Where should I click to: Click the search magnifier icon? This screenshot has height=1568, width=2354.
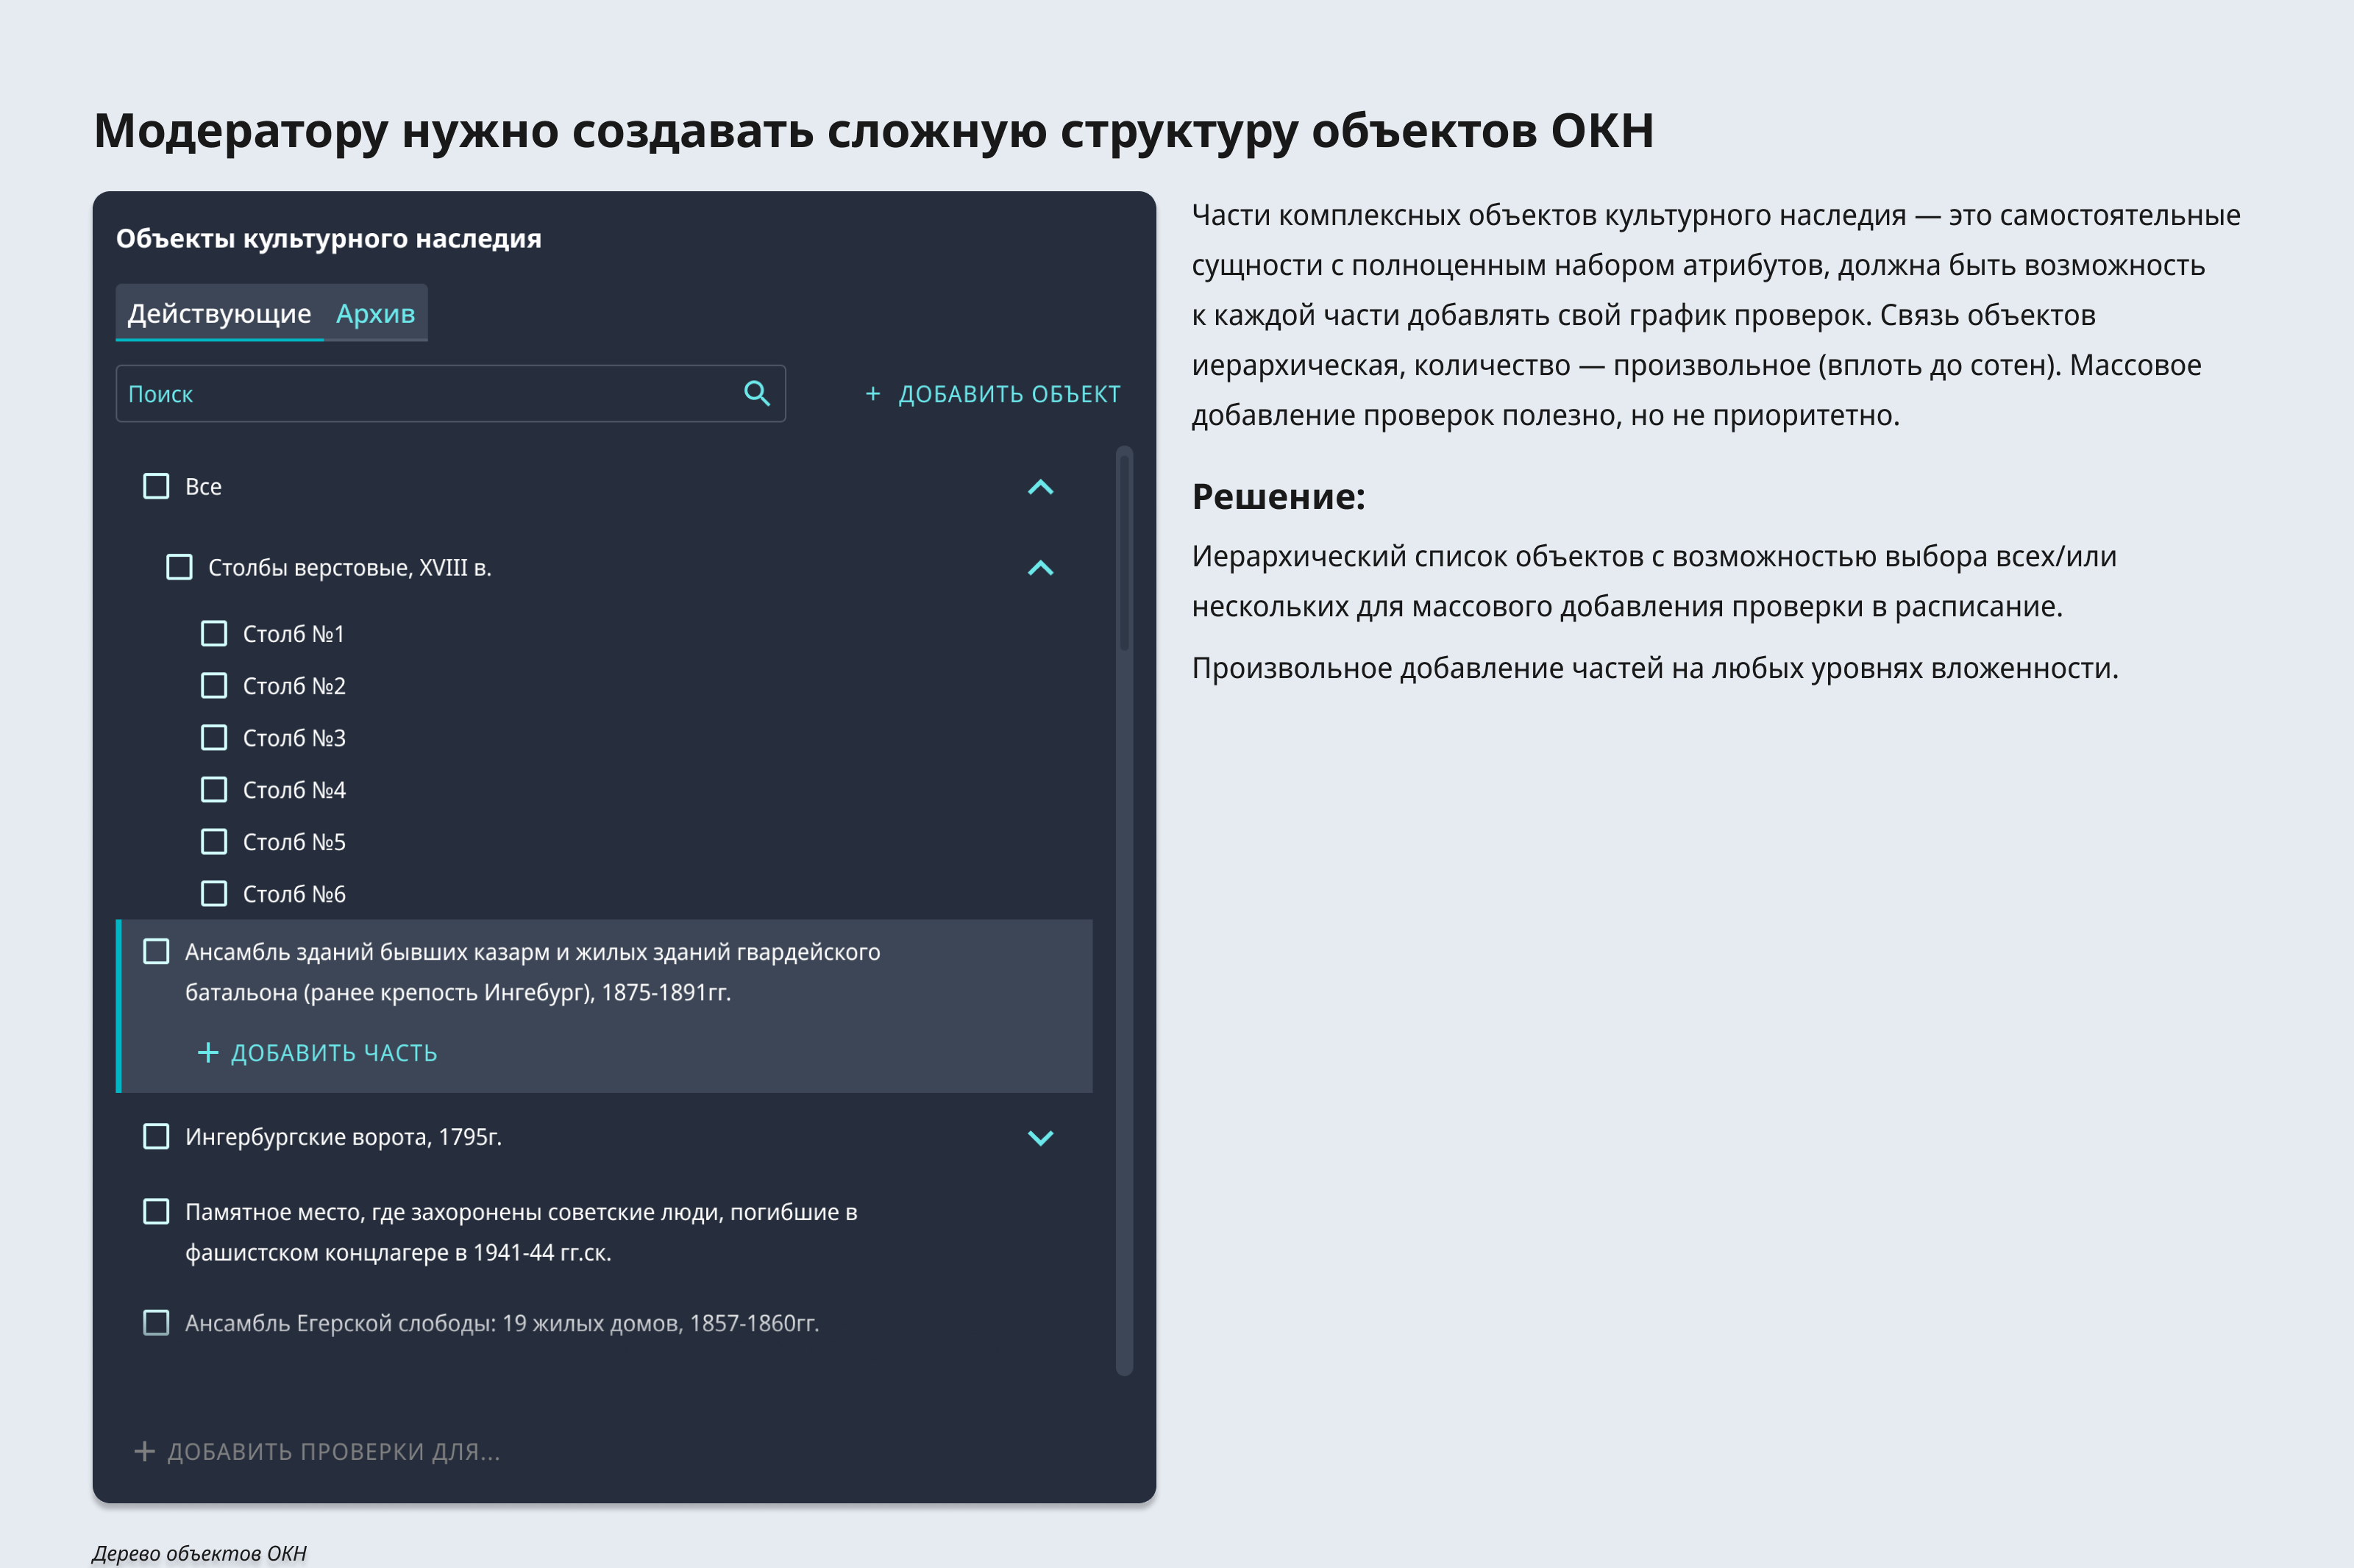coord(757,393)
